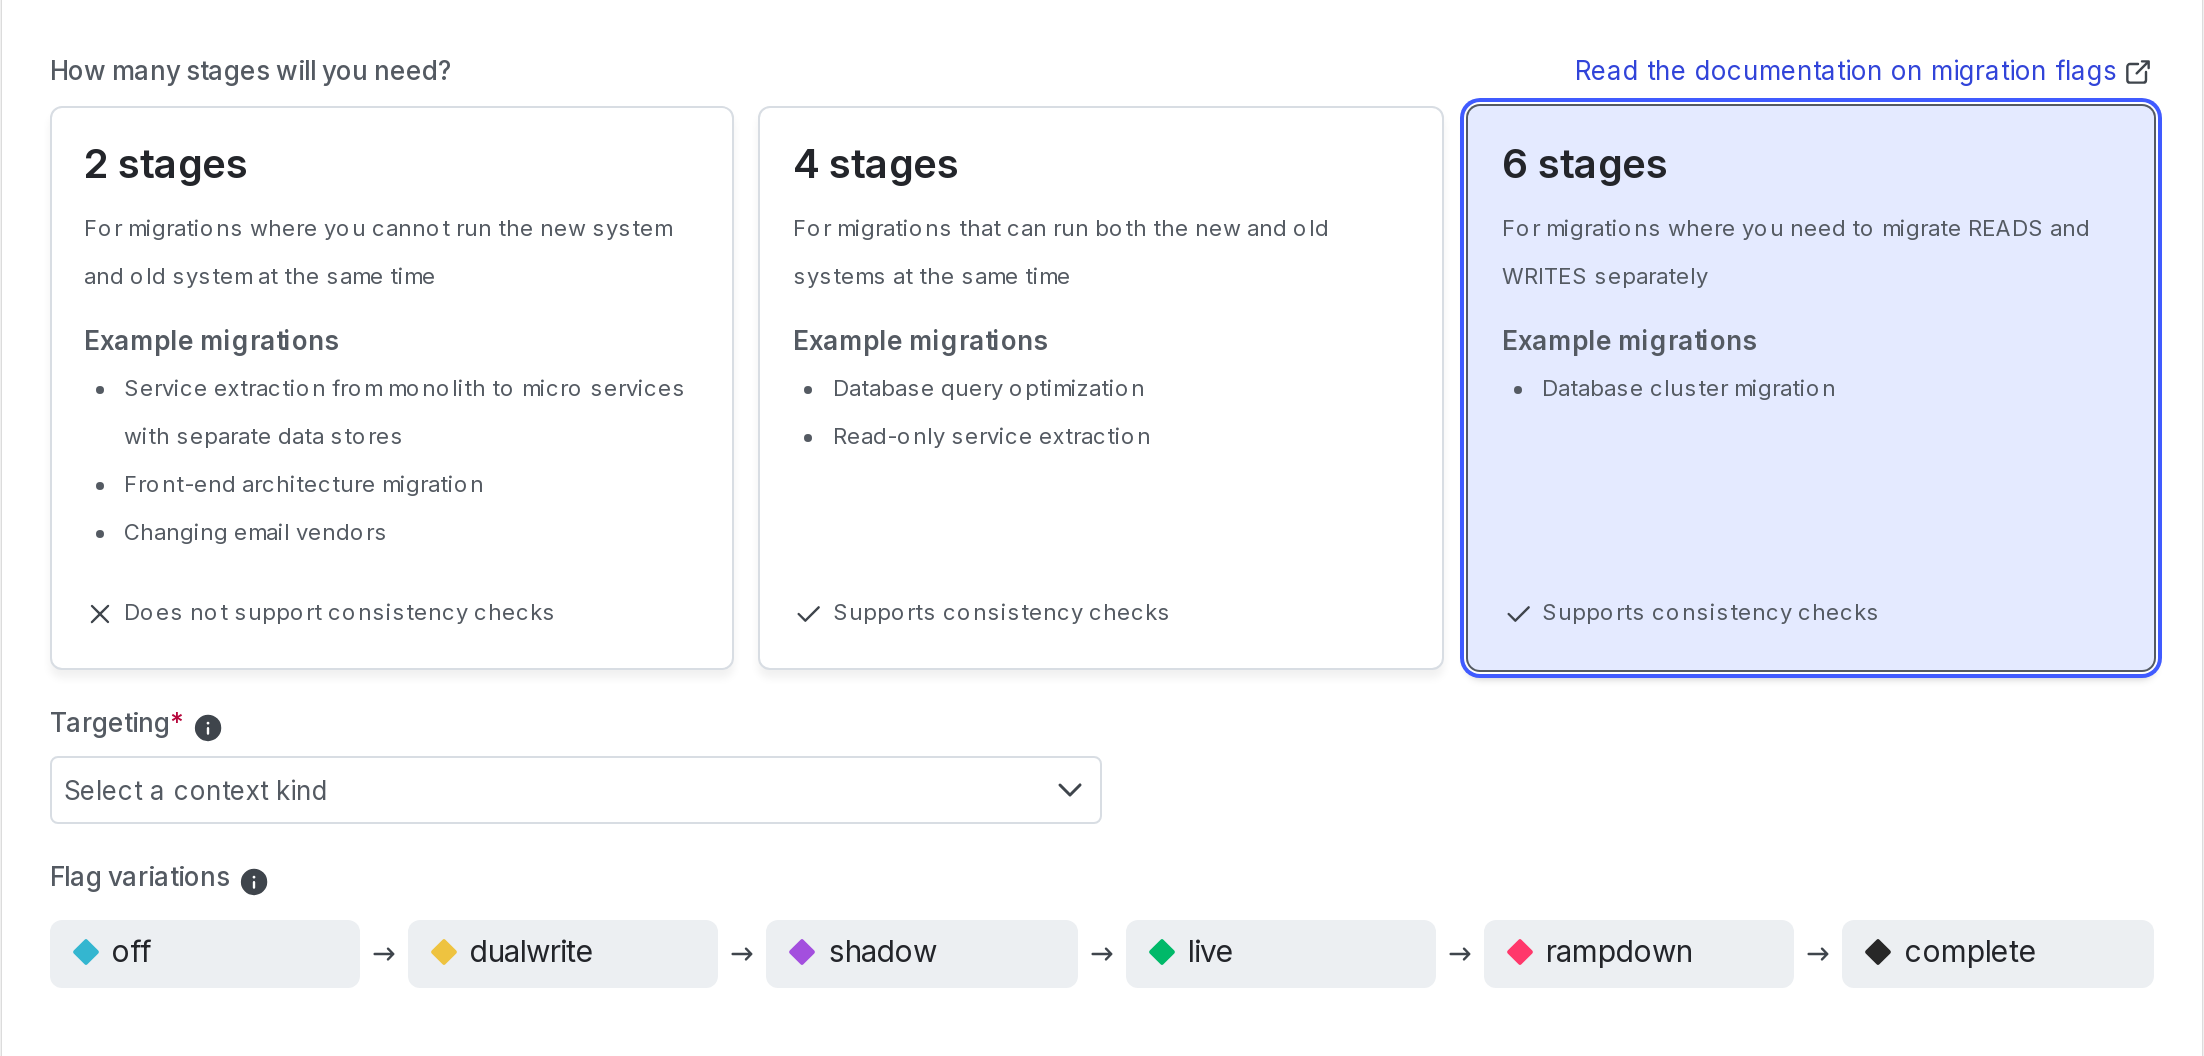Click the Flag variations info icon
The width and height of the screenshot is (2204, 1056).
click(x=254, y=881)
